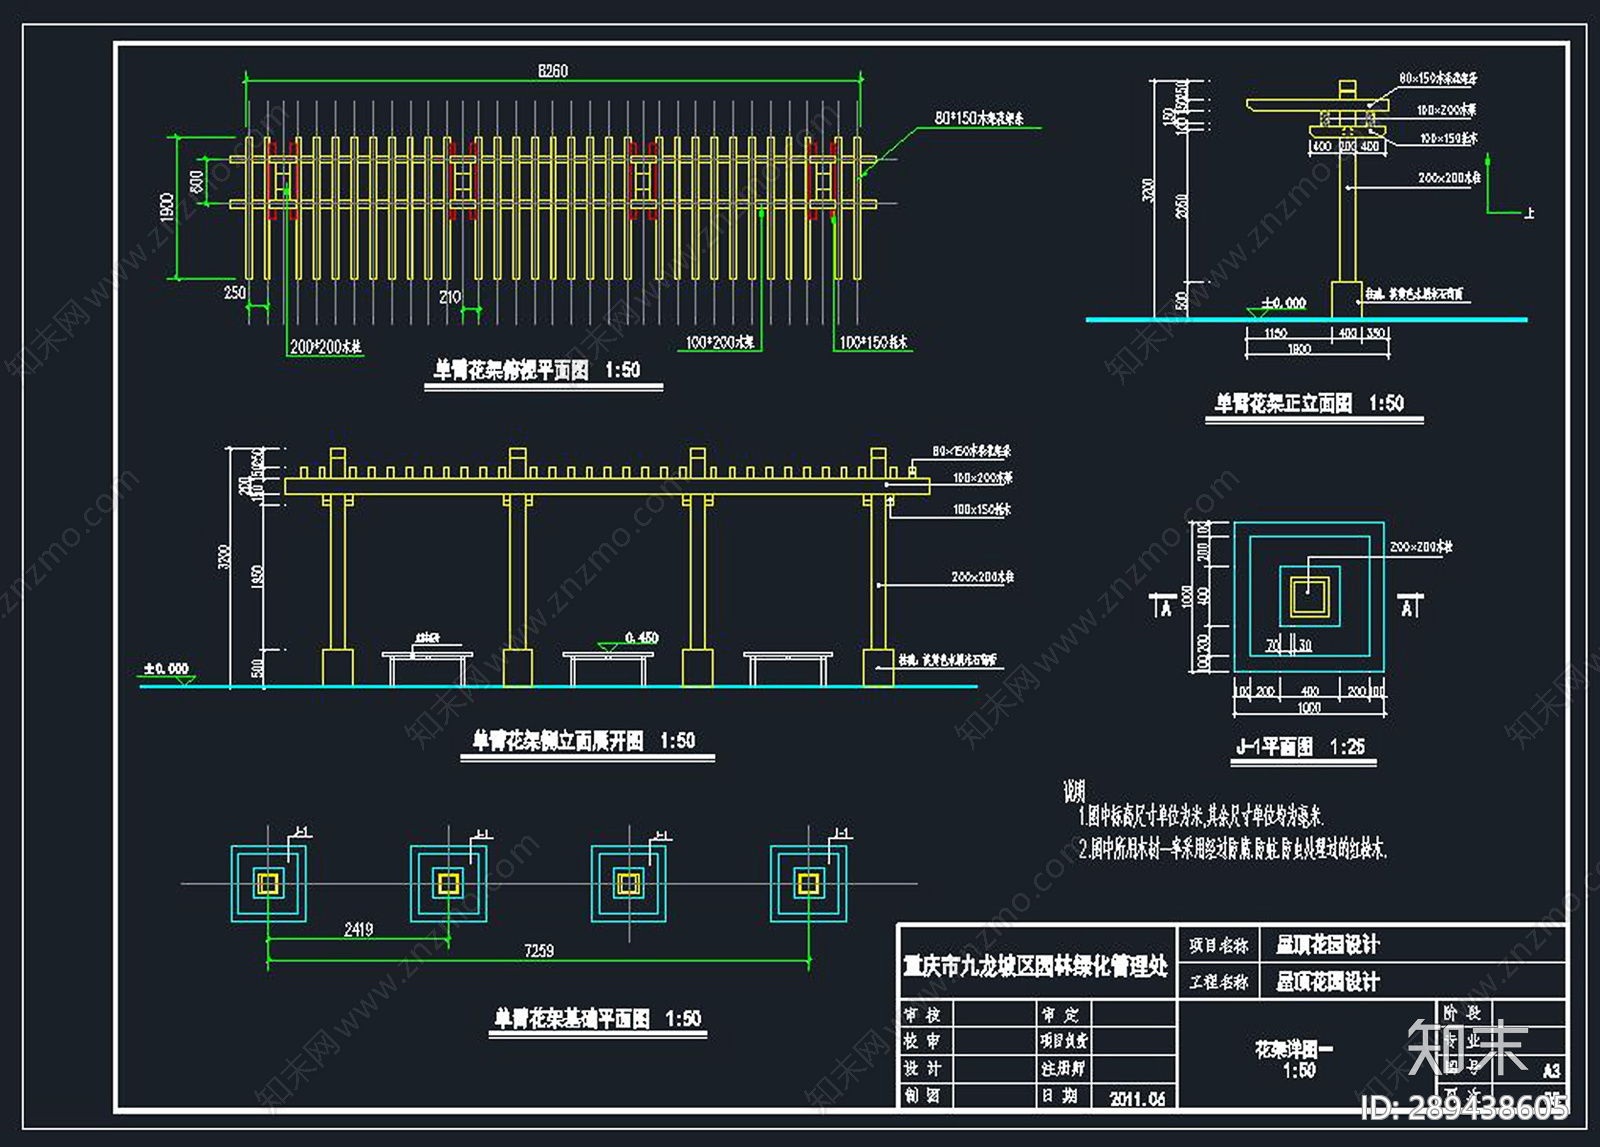Image resolution: width=1600 pixels, height=1147 pixels.
Task: Select the J-1平面图 1:25 title
Action: pos(1300,747)
